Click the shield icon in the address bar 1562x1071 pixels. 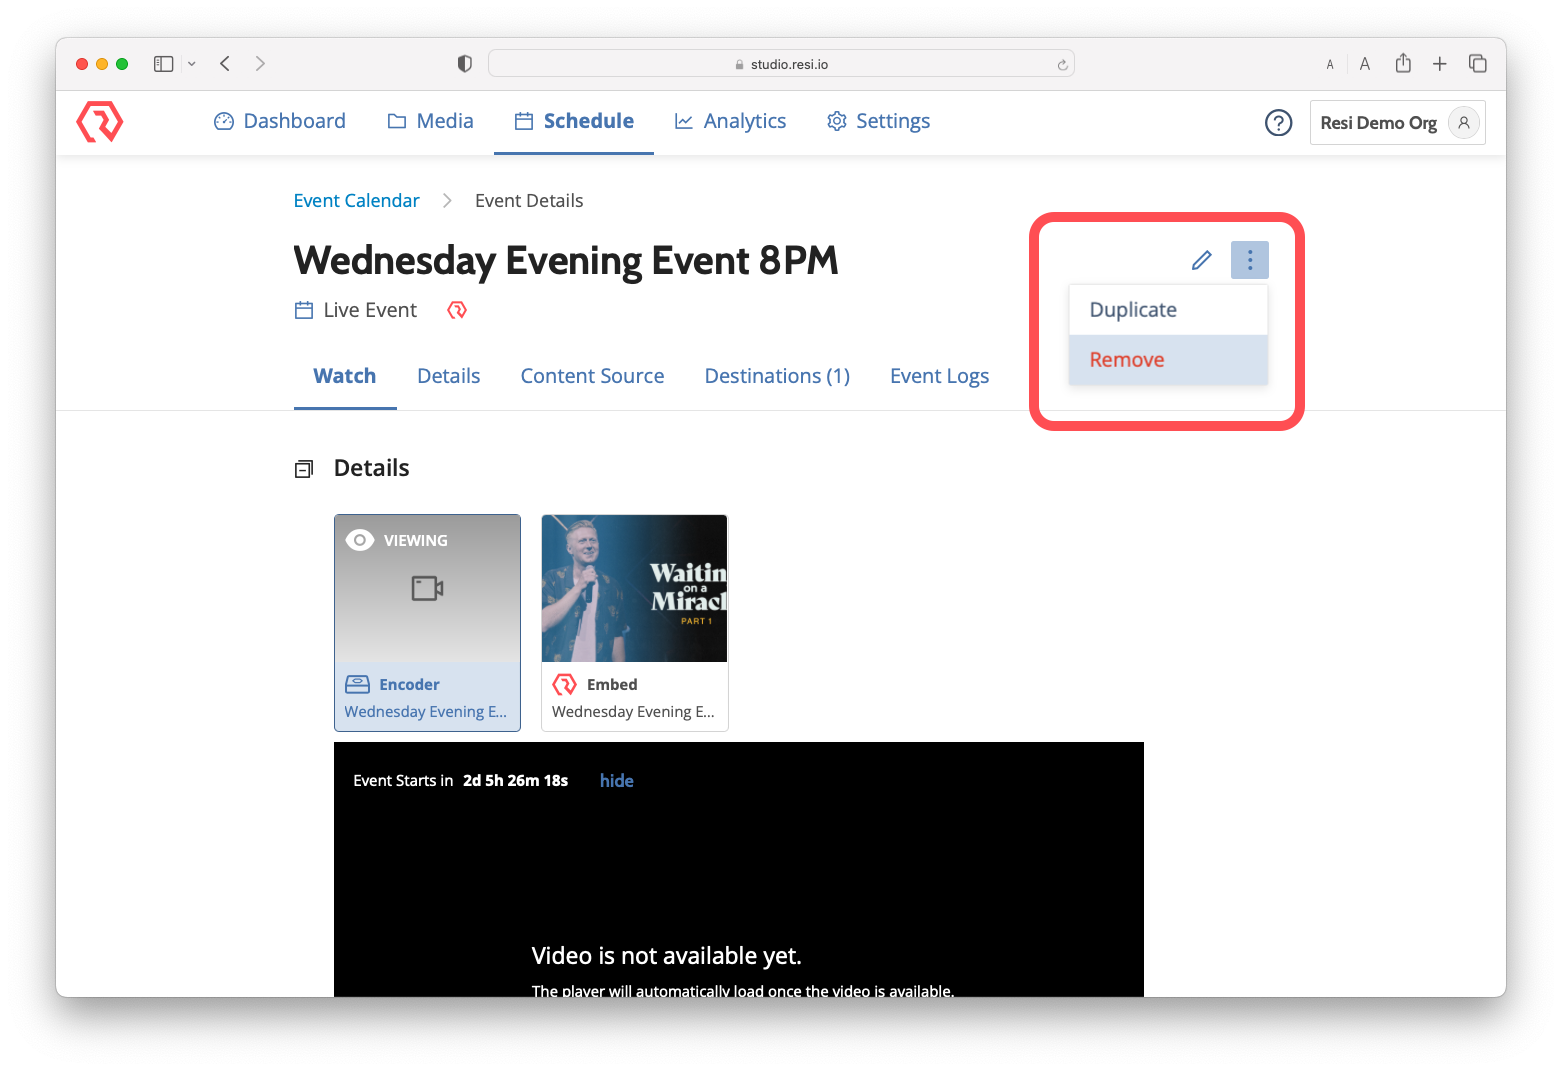464,62
